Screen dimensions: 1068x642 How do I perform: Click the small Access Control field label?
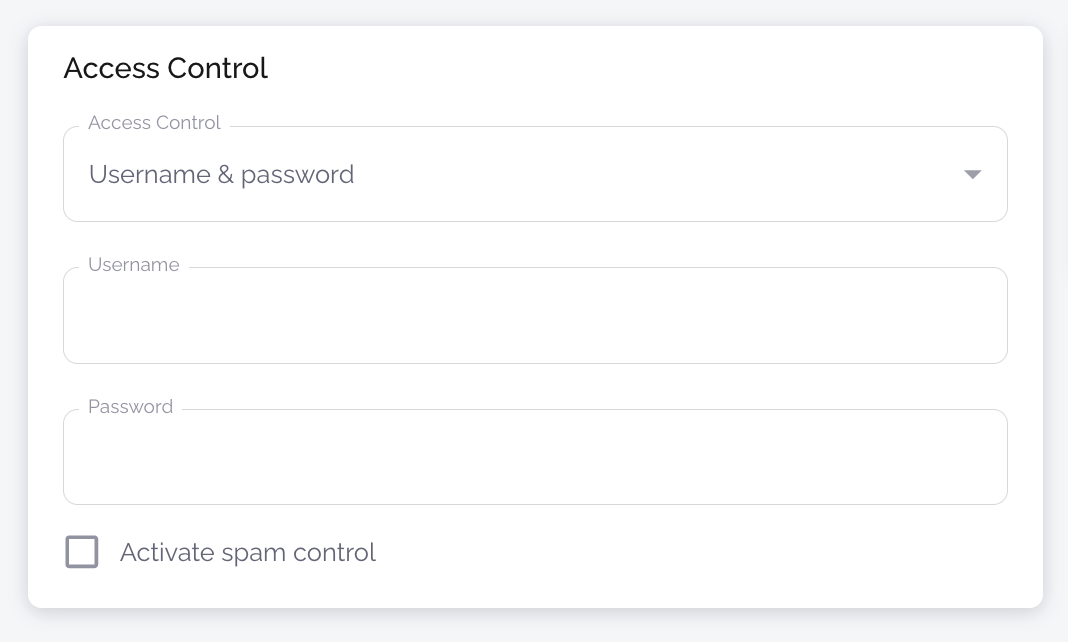point(154,123)
